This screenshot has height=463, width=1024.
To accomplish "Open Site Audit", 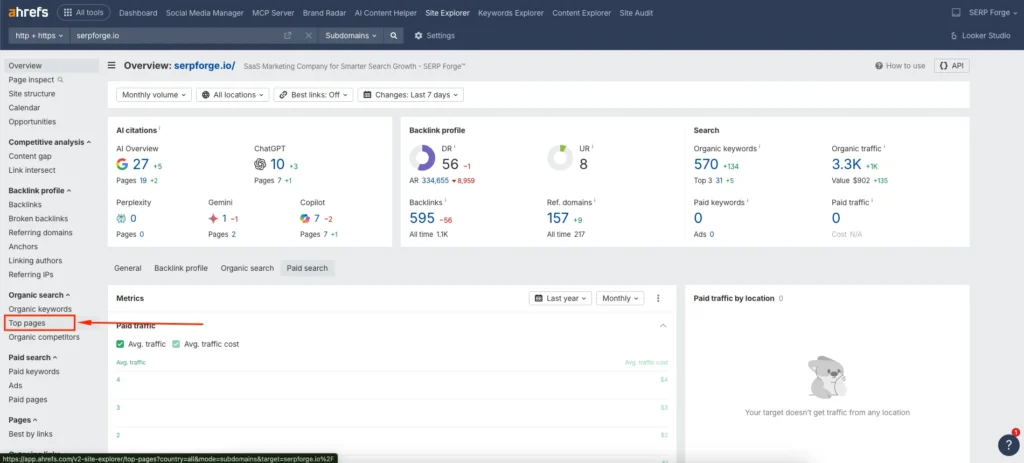I will (637, 12).
